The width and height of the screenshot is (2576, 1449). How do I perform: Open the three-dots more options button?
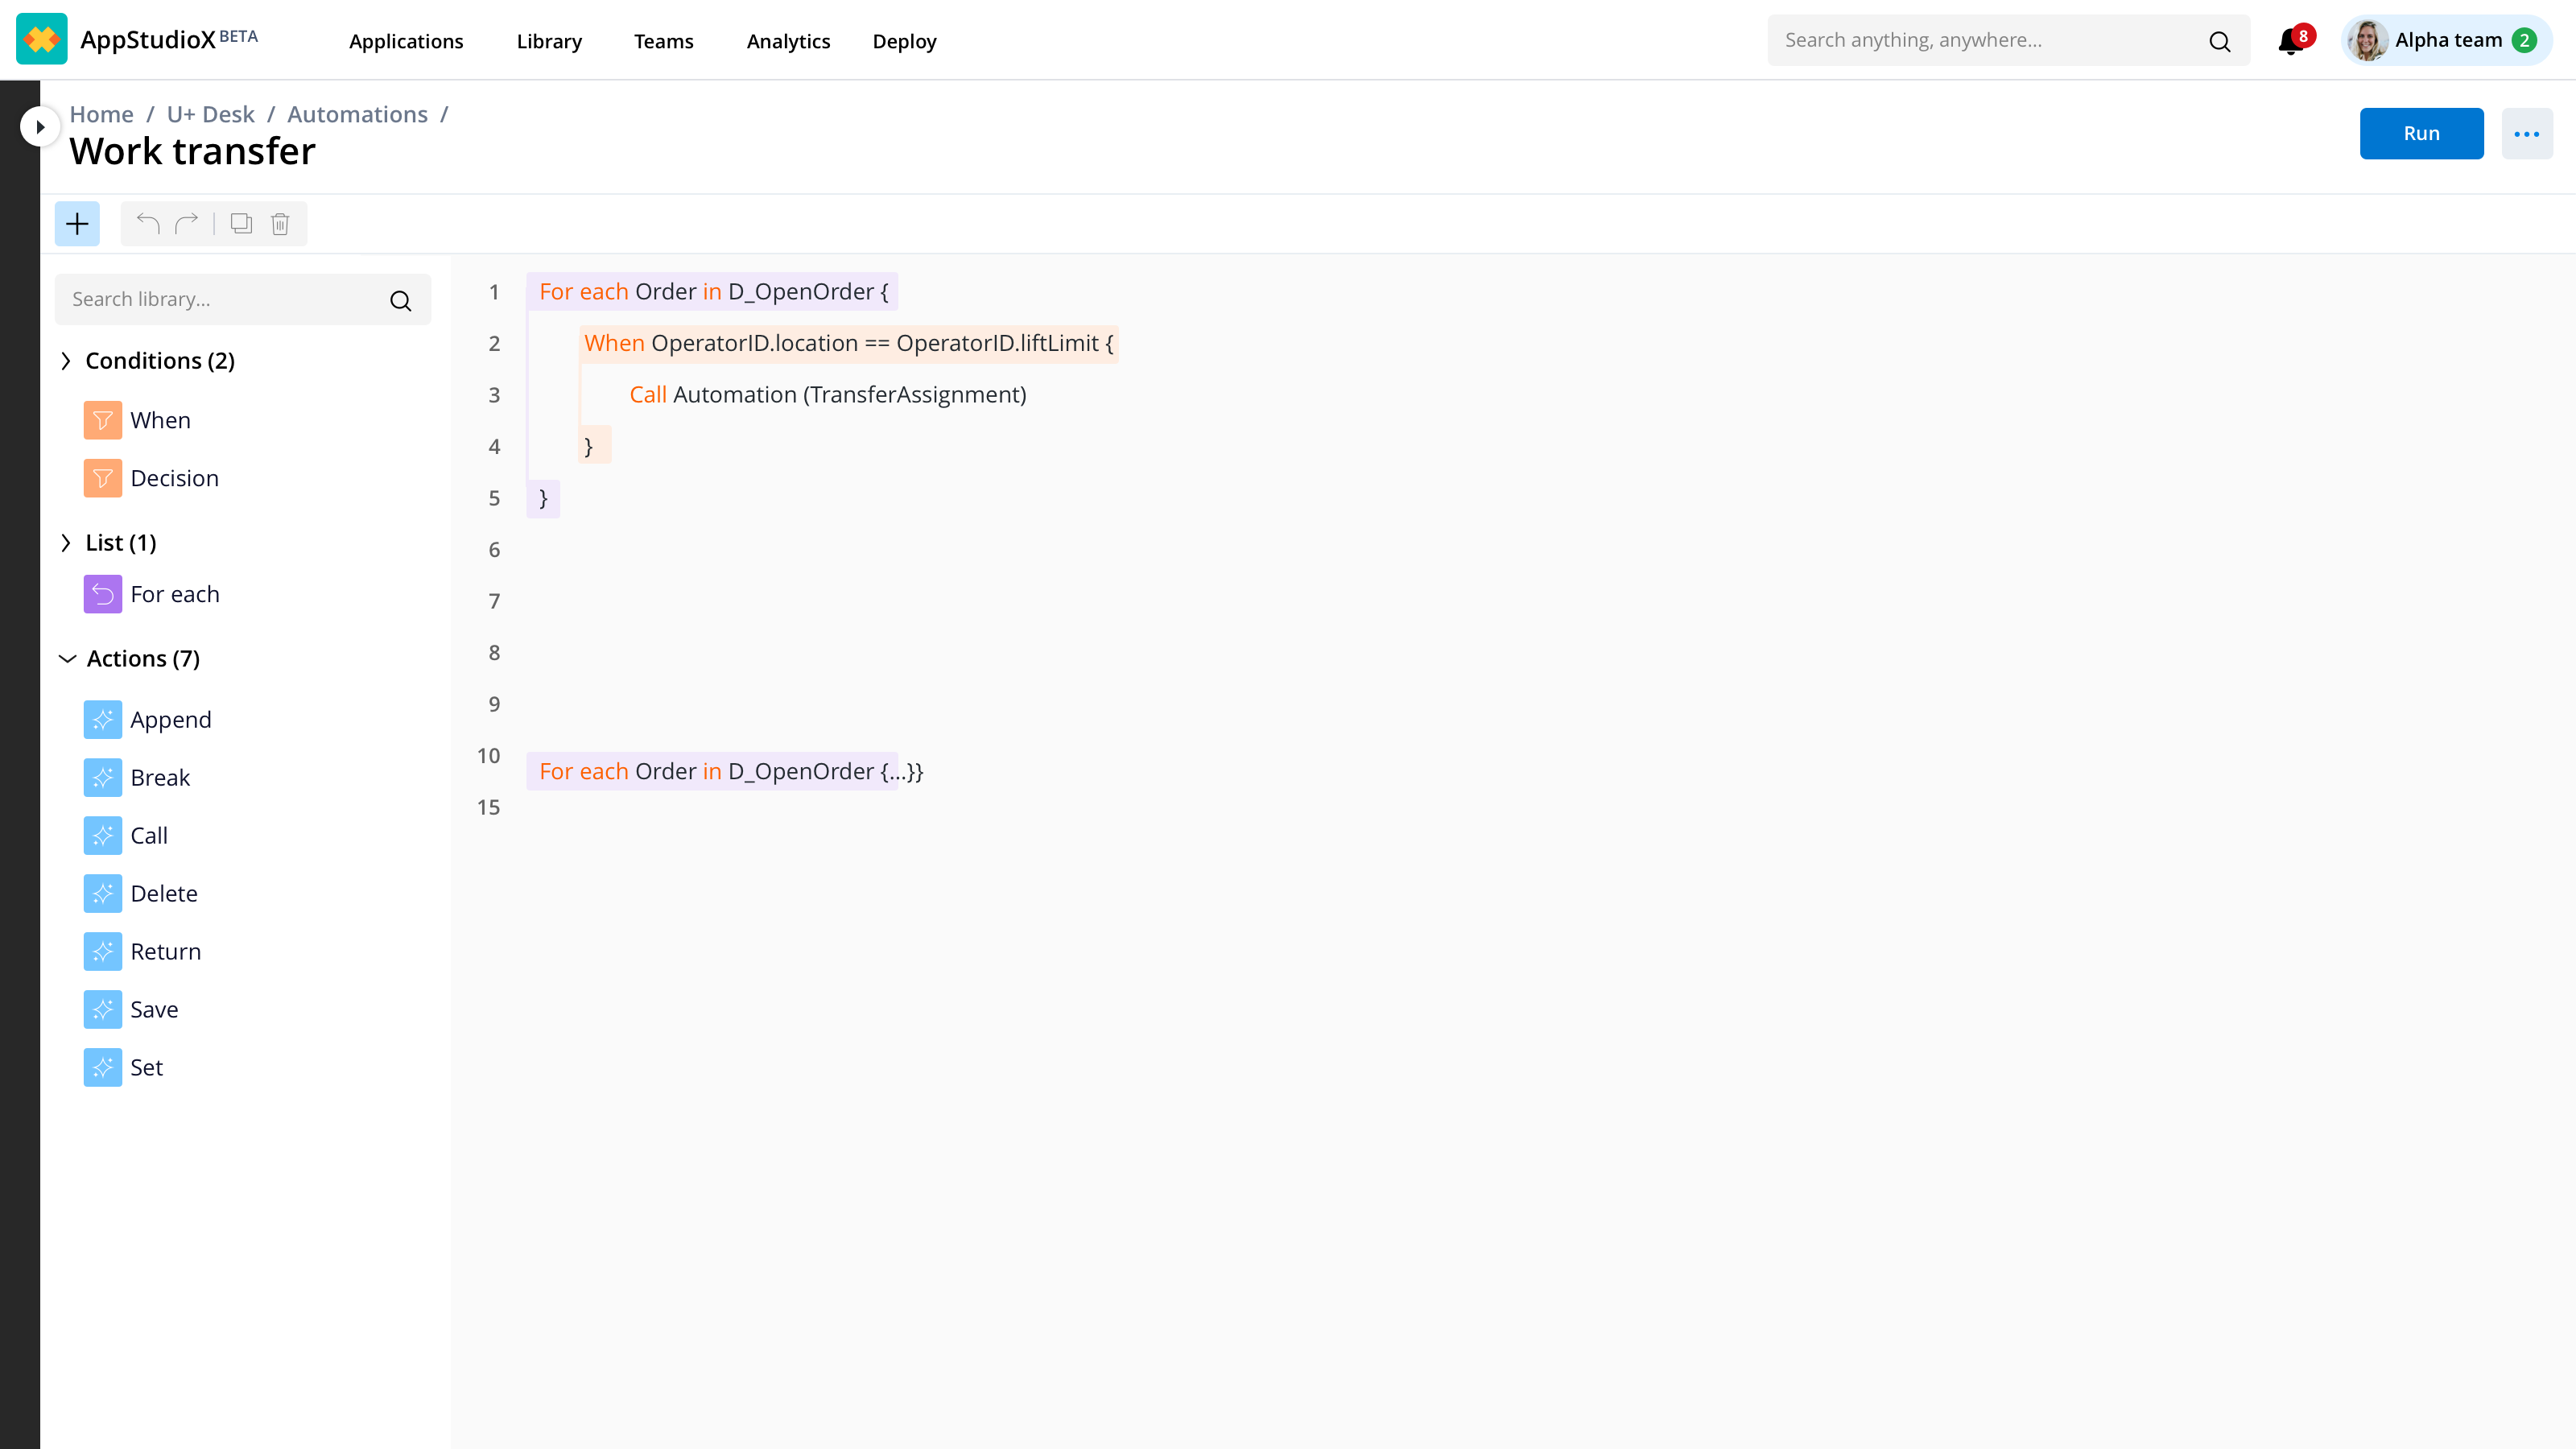(2526, 133)
